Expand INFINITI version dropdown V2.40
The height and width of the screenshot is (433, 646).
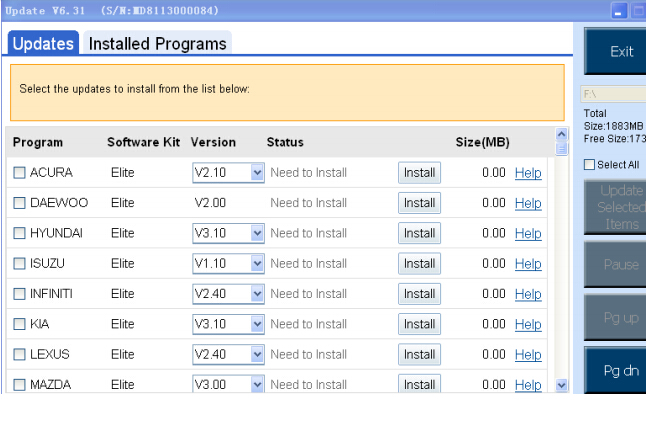(228, 294)
